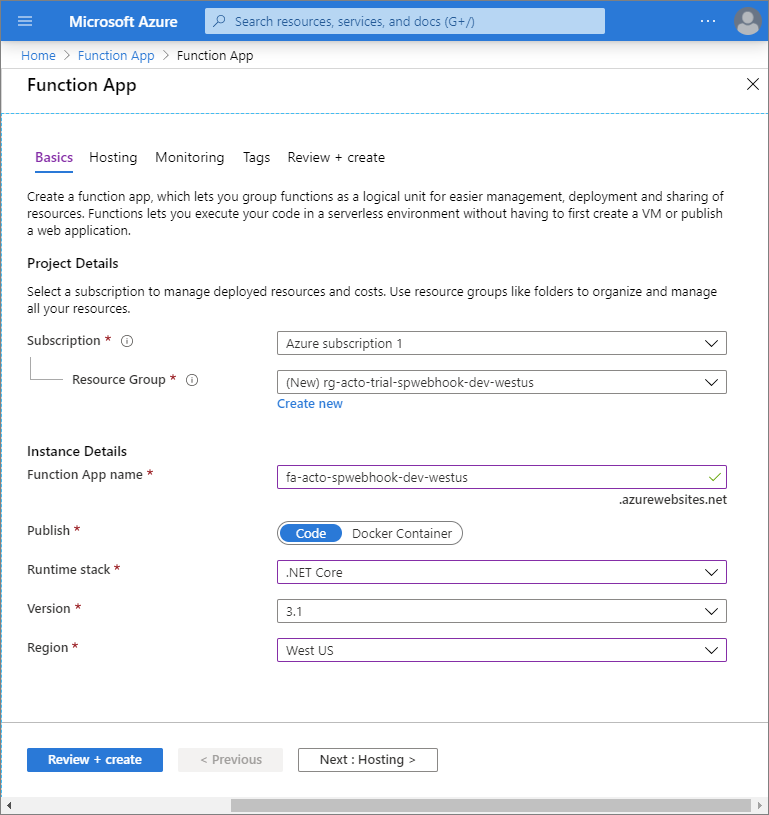Switch to the Tags tab
The image size is (769, 815).
point(256,157)
